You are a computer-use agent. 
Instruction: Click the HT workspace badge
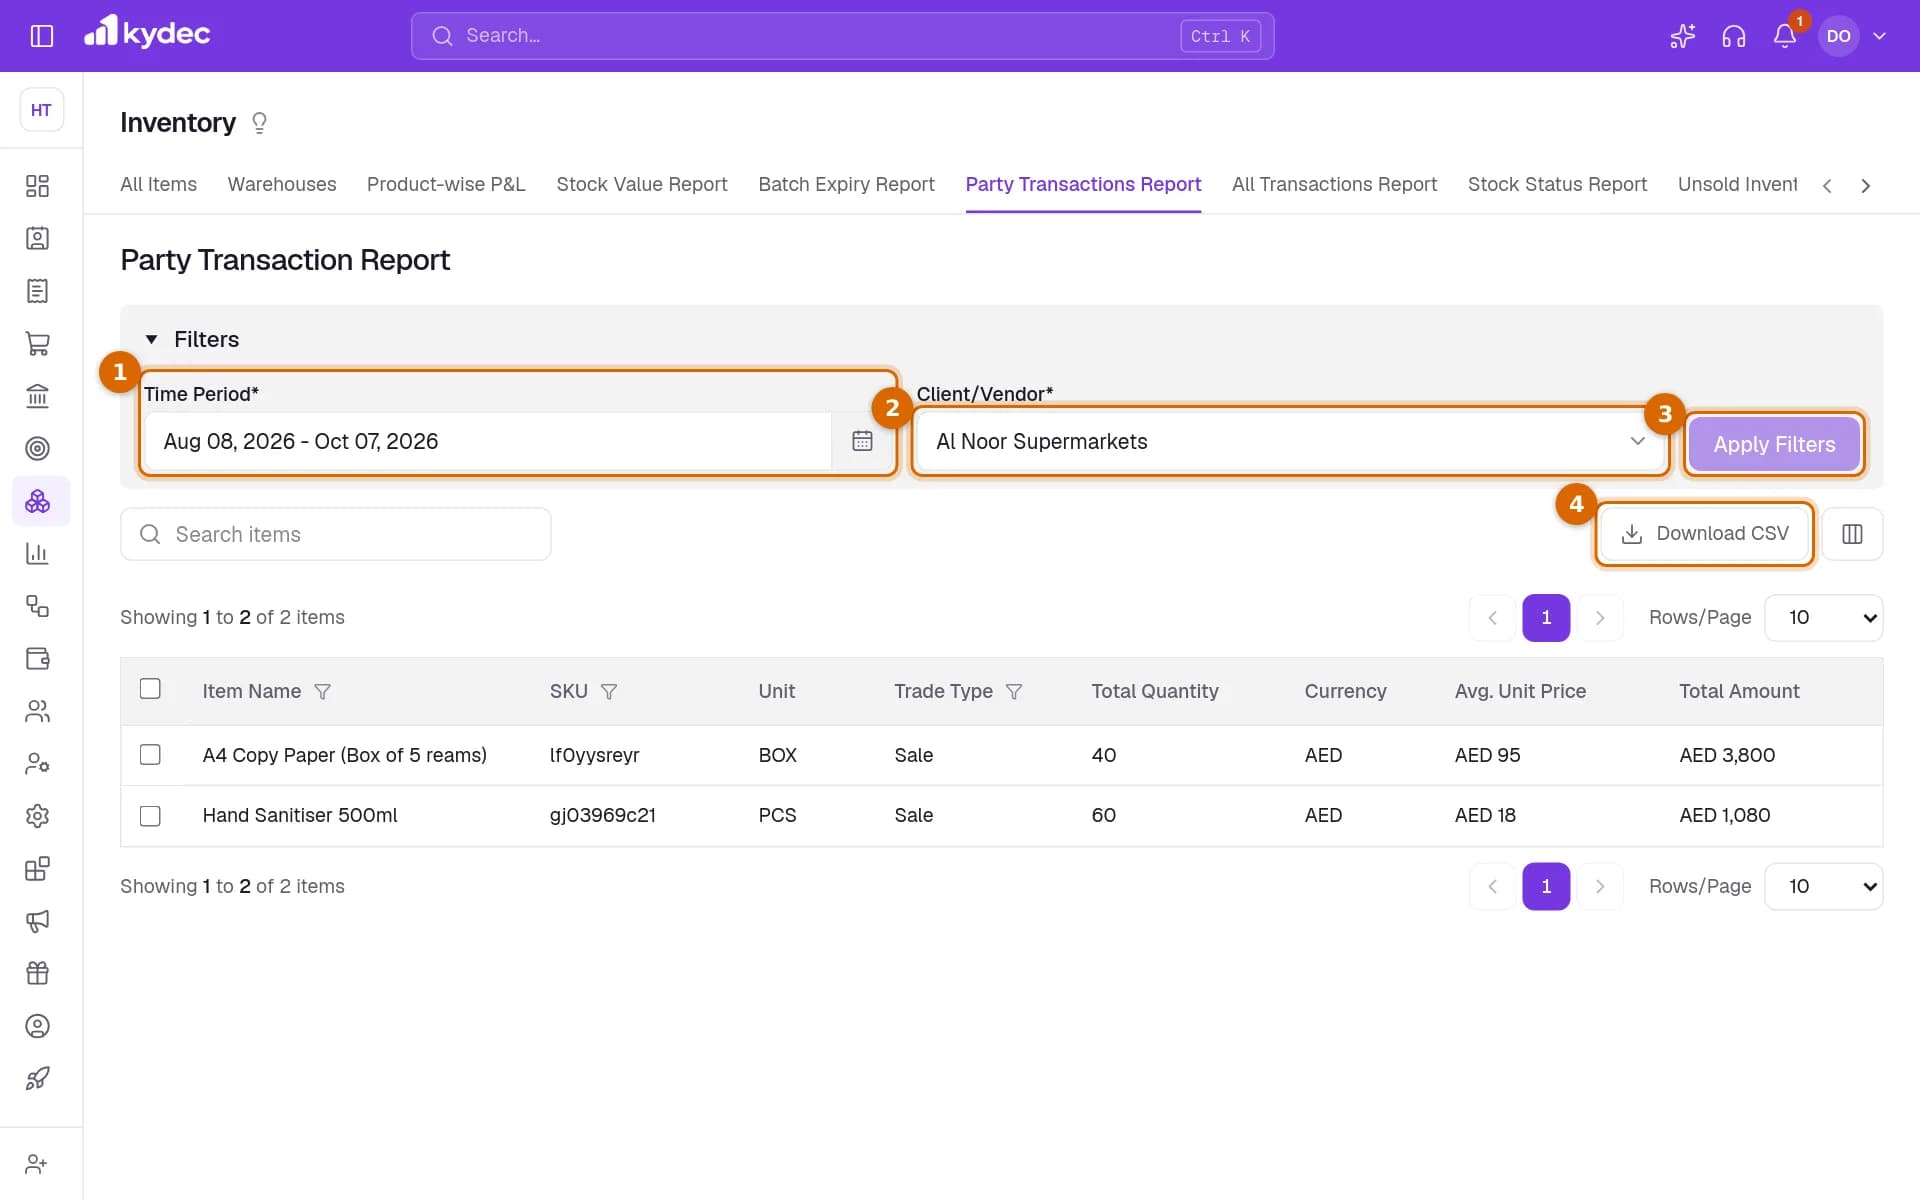(41, 110)
